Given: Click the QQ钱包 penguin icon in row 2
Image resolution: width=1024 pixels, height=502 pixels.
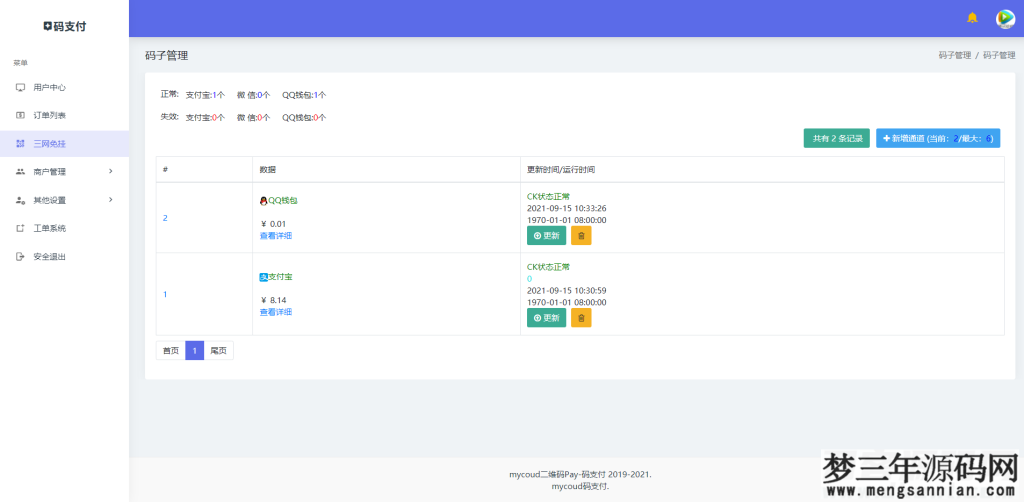Looking at the screenshot, I should [263, 200].
